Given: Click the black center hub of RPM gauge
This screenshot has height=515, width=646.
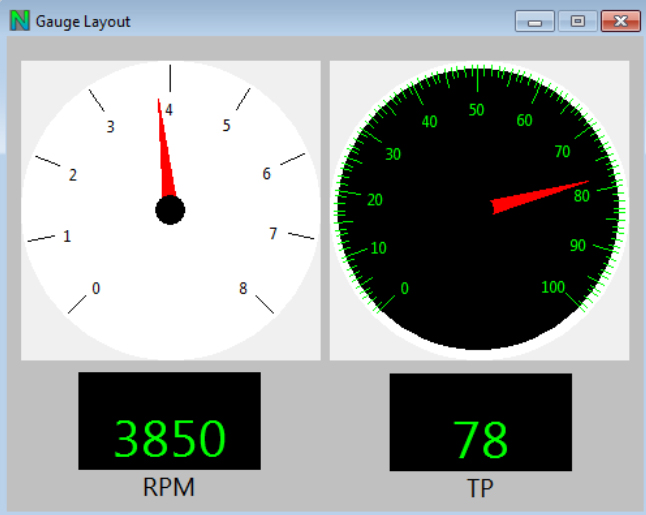Looking at the screenshot, I should (170, 210).
